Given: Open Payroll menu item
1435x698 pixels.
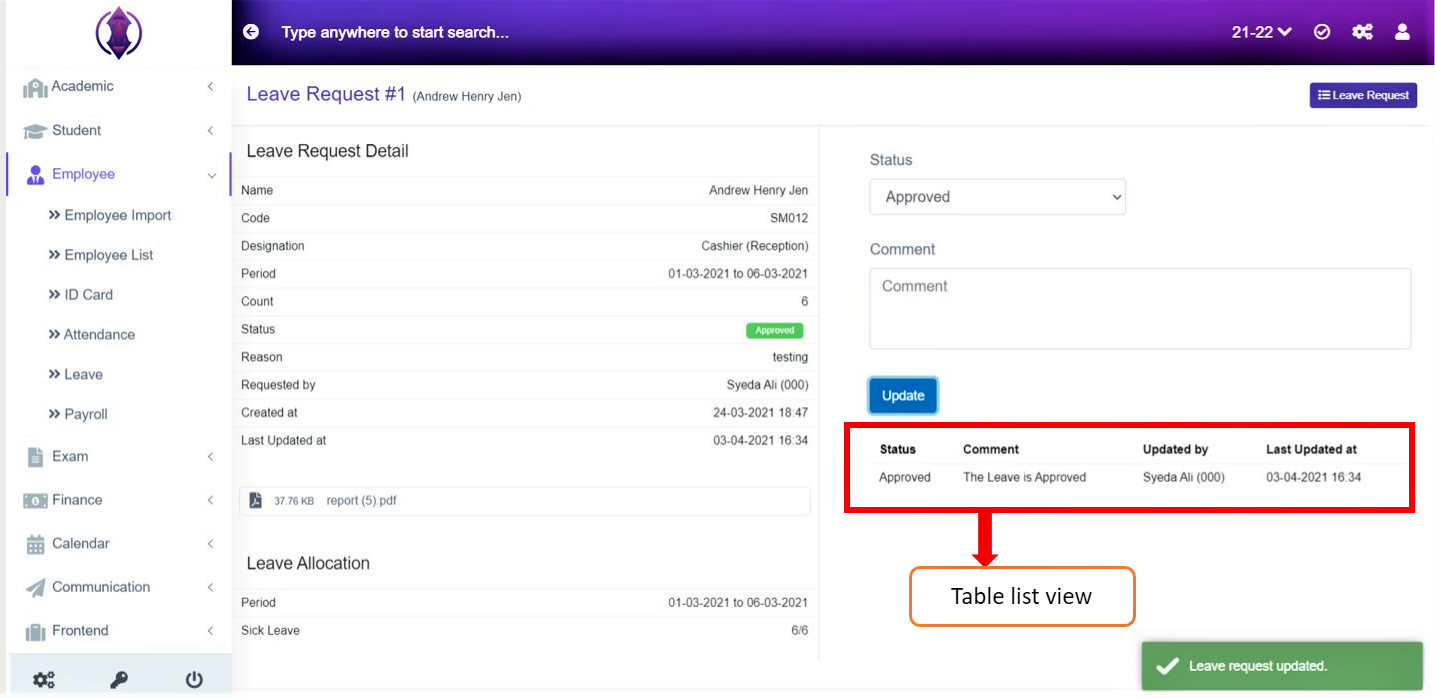Looking at the screenshot, I should pos(78,414).
